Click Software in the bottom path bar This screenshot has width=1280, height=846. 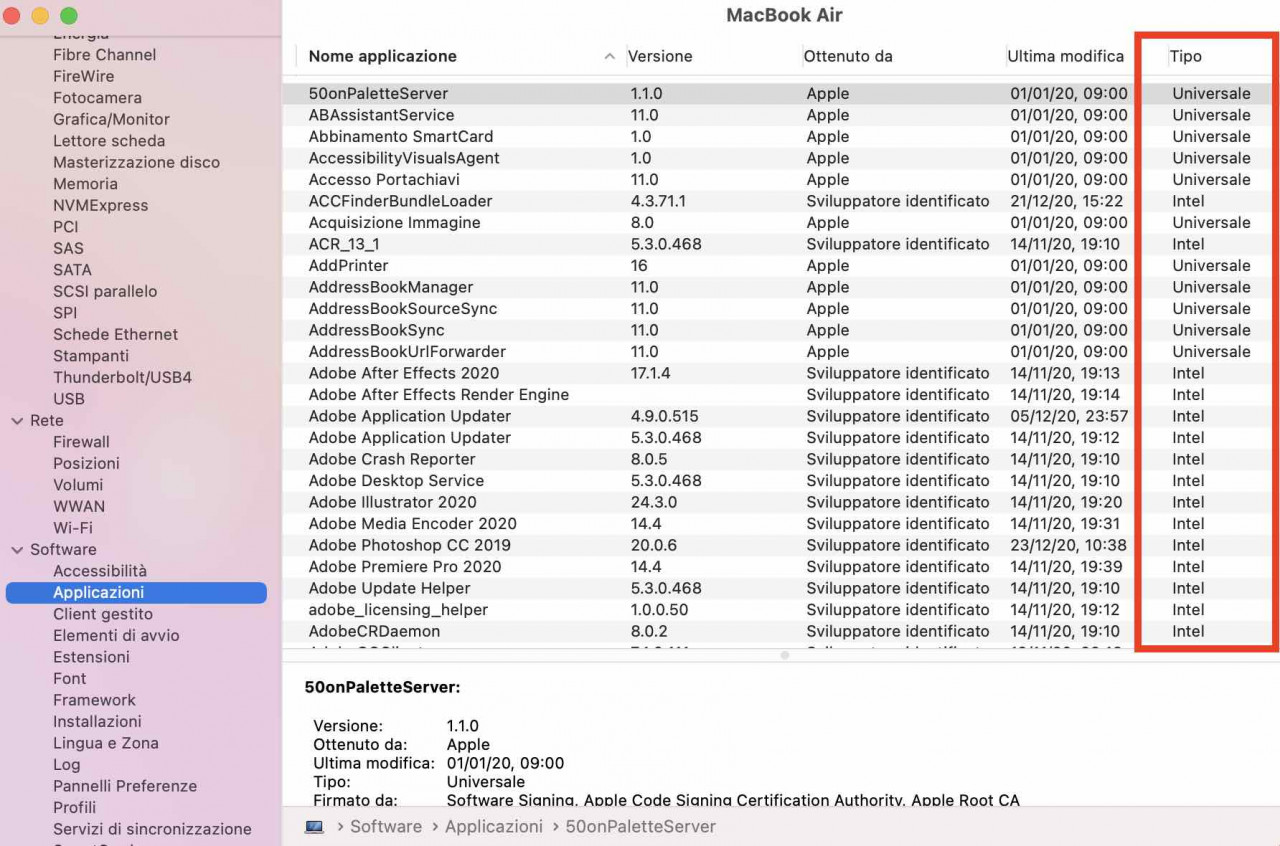click(x=386, y=827)
